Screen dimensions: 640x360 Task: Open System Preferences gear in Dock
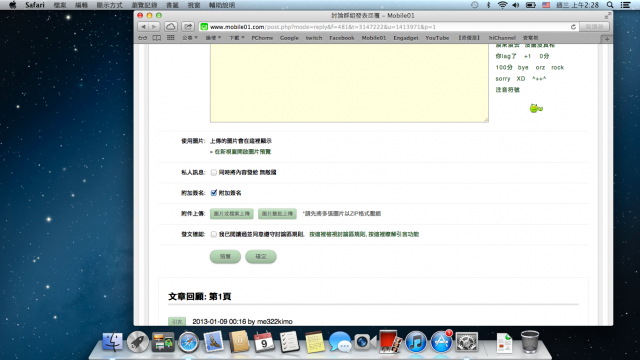tap(467, 342)
